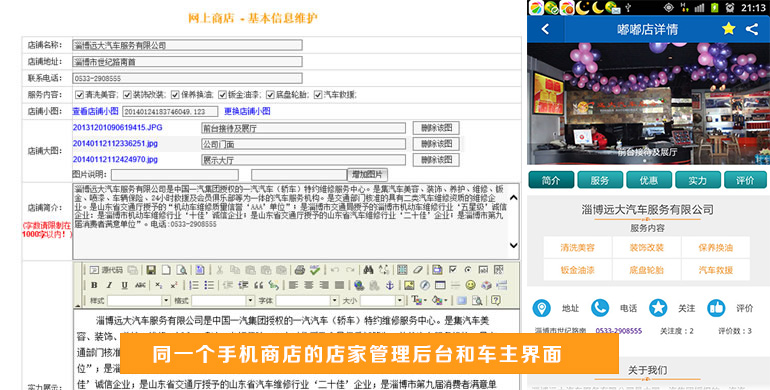Tap the back arrow on phone header
The width and height of the screenshot is (770, 390).
[x=545, y=29]
